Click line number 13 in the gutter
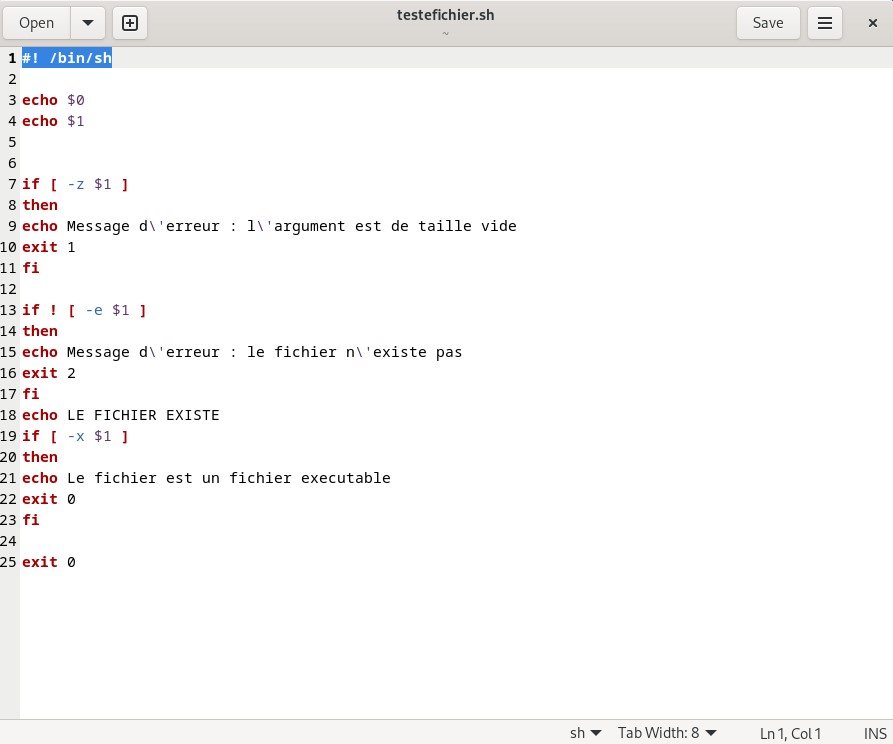Viewport: 893px width, 744px height. tap(10, 310)
